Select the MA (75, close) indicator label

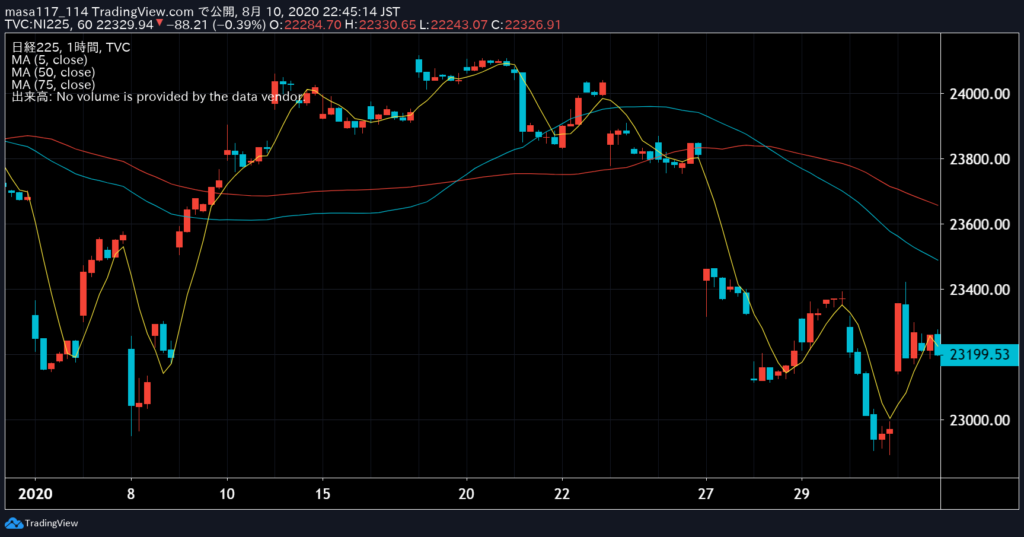[53, 84]
